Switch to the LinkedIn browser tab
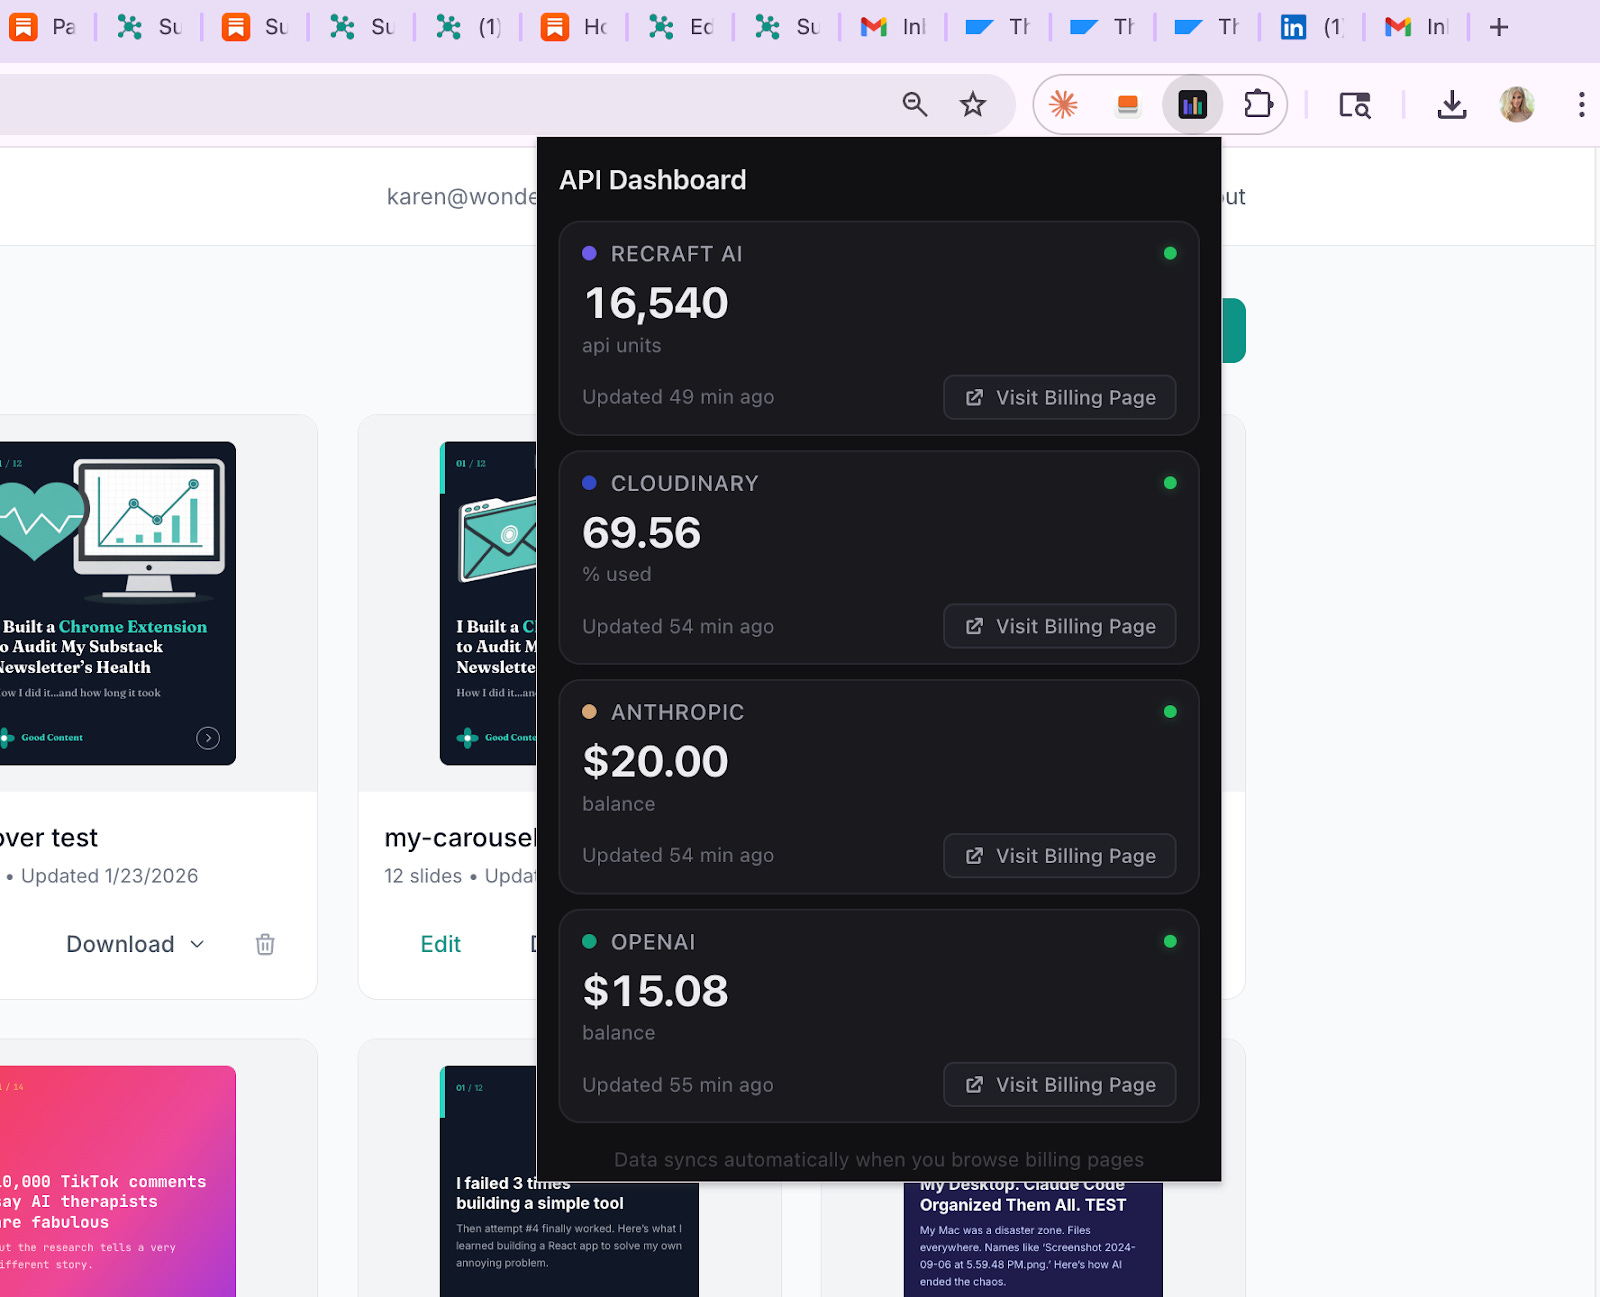This screenshot has width=1600, height=1297. 1312,27
